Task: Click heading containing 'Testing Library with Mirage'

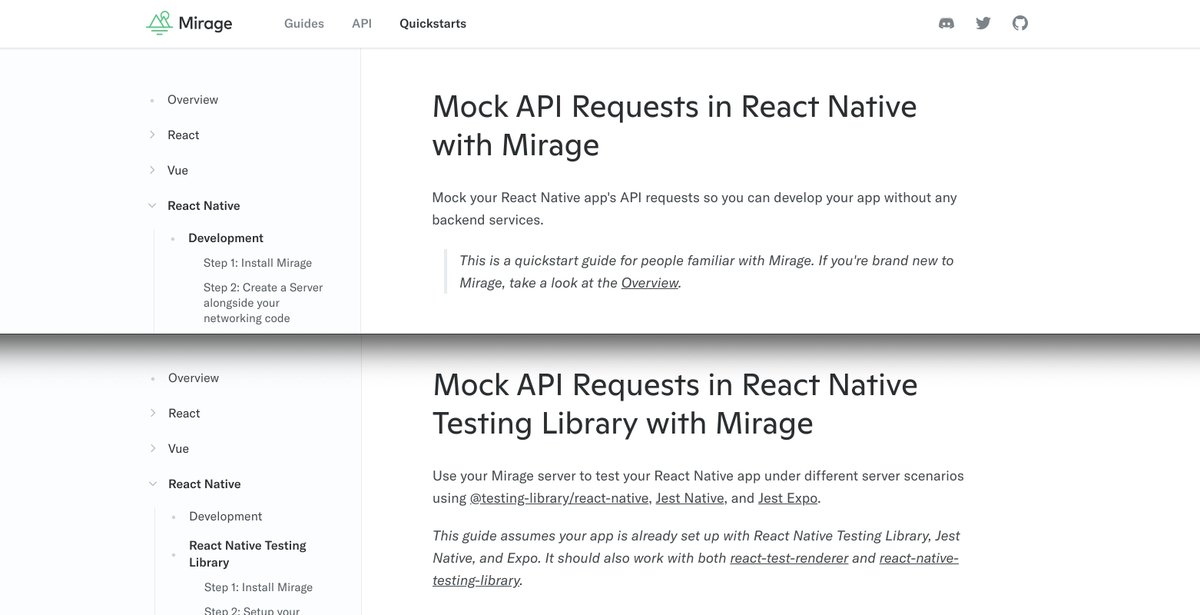Action: [675, 403]
